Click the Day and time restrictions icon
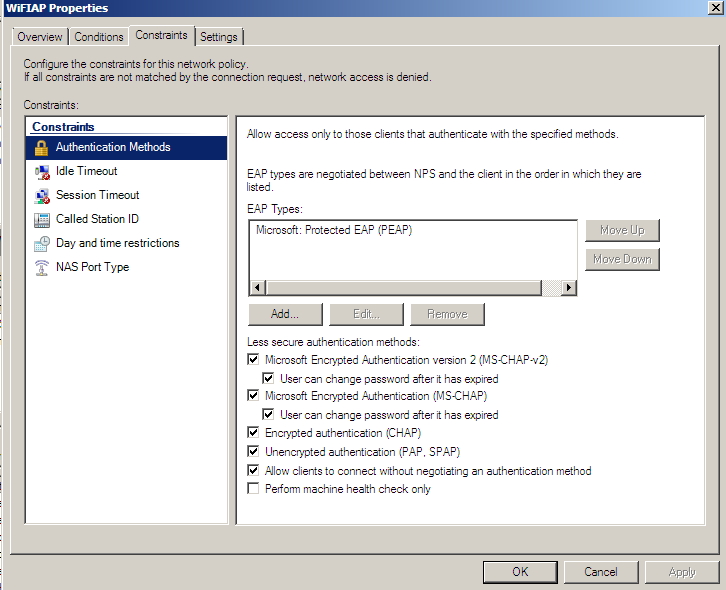This screenshot has width=726, height=590. tap(42, 243)
